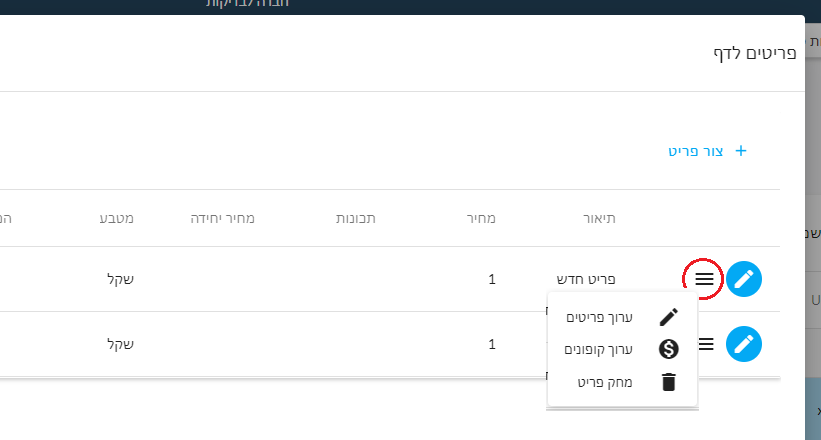This screenshot has height=440, width=821.
Task: Click the מטבע column header
Action: click(117, 218)
